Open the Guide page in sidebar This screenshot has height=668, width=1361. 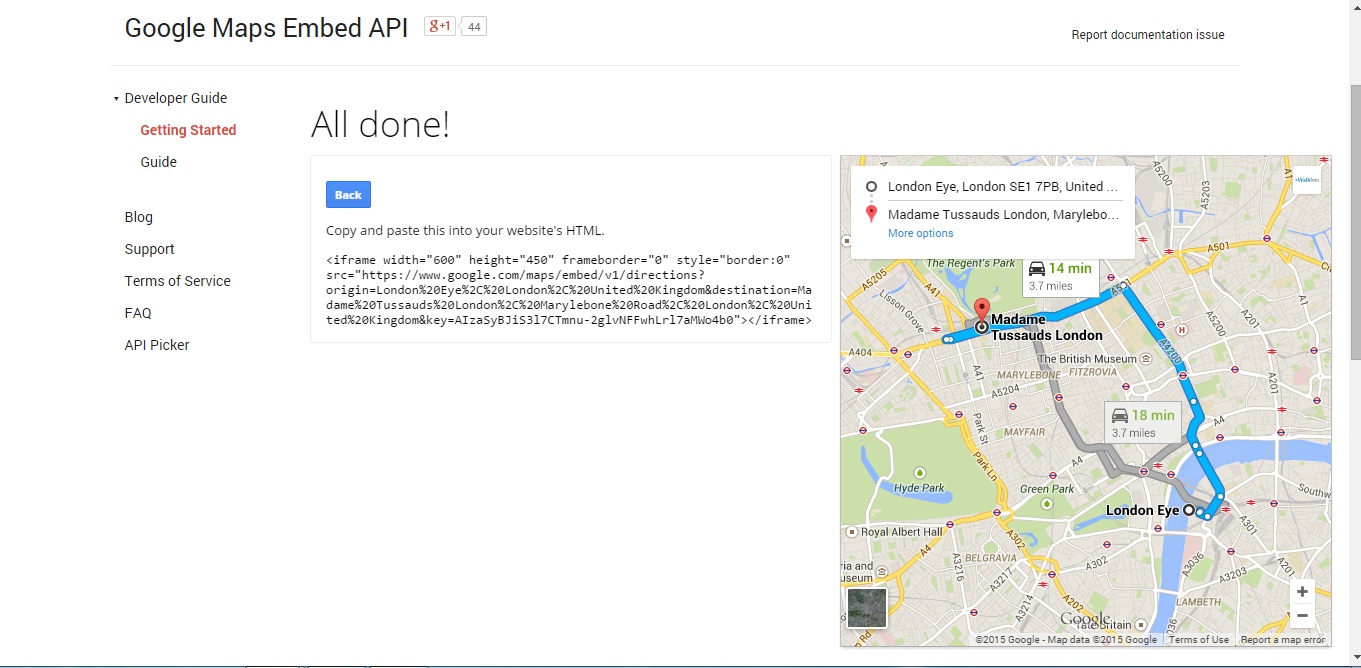158,162
